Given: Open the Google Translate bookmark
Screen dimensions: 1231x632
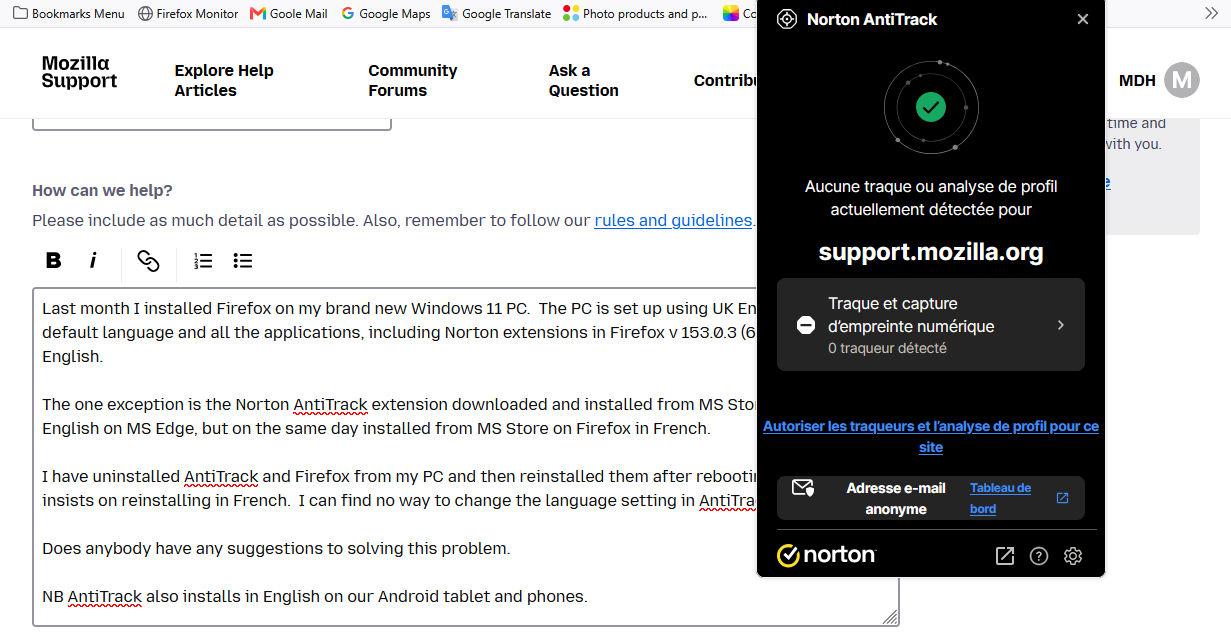Looking at the screenshot, I should (497, 14).
